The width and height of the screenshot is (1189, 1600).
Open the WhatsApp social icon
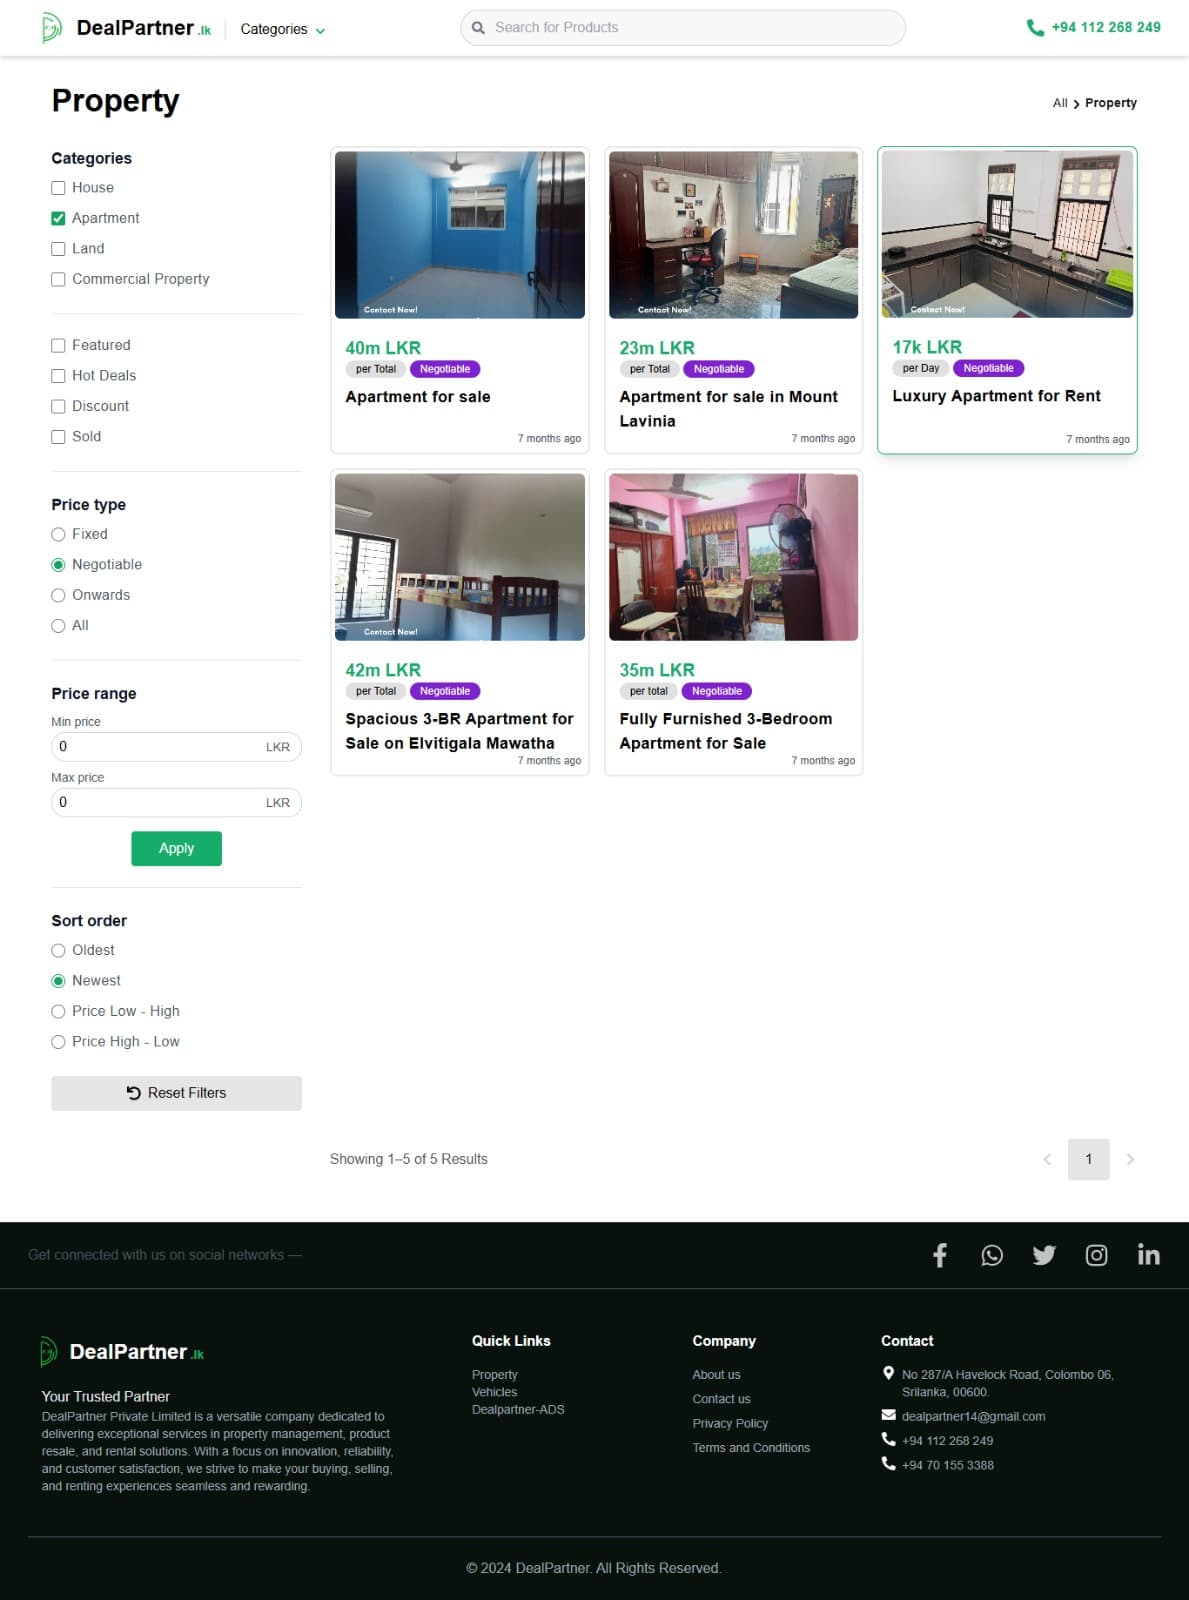point(991,1255)
